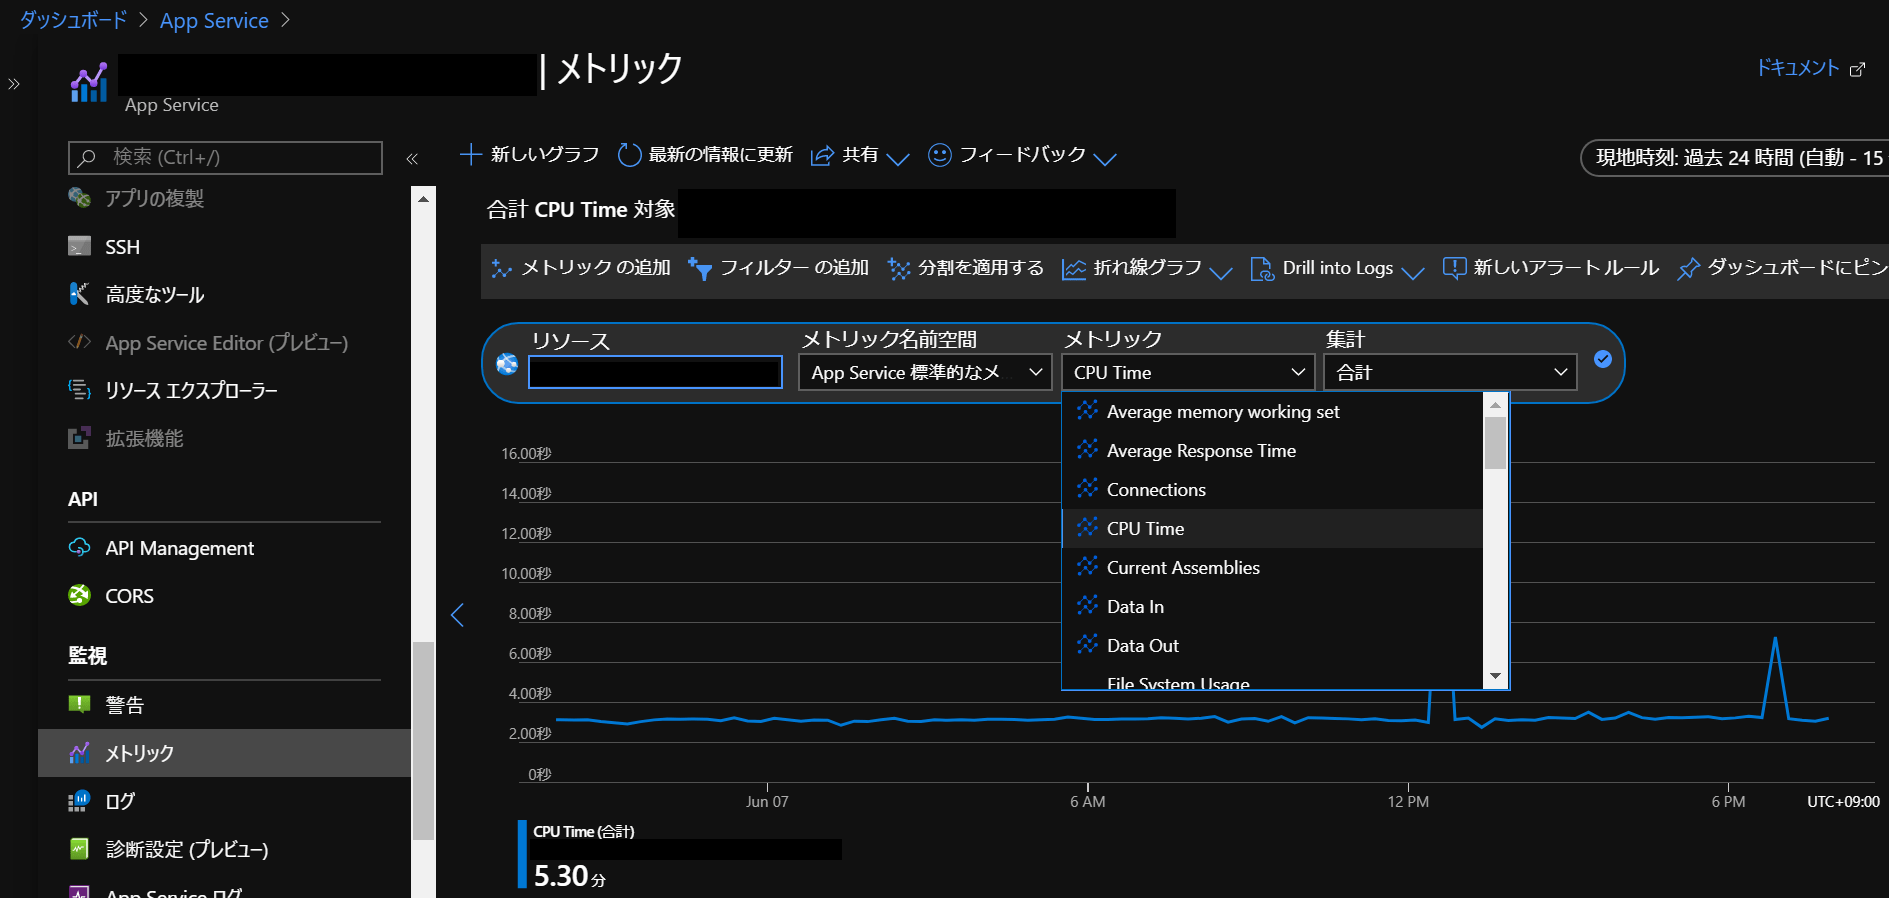Open the 共有 share dropdown

860,155
